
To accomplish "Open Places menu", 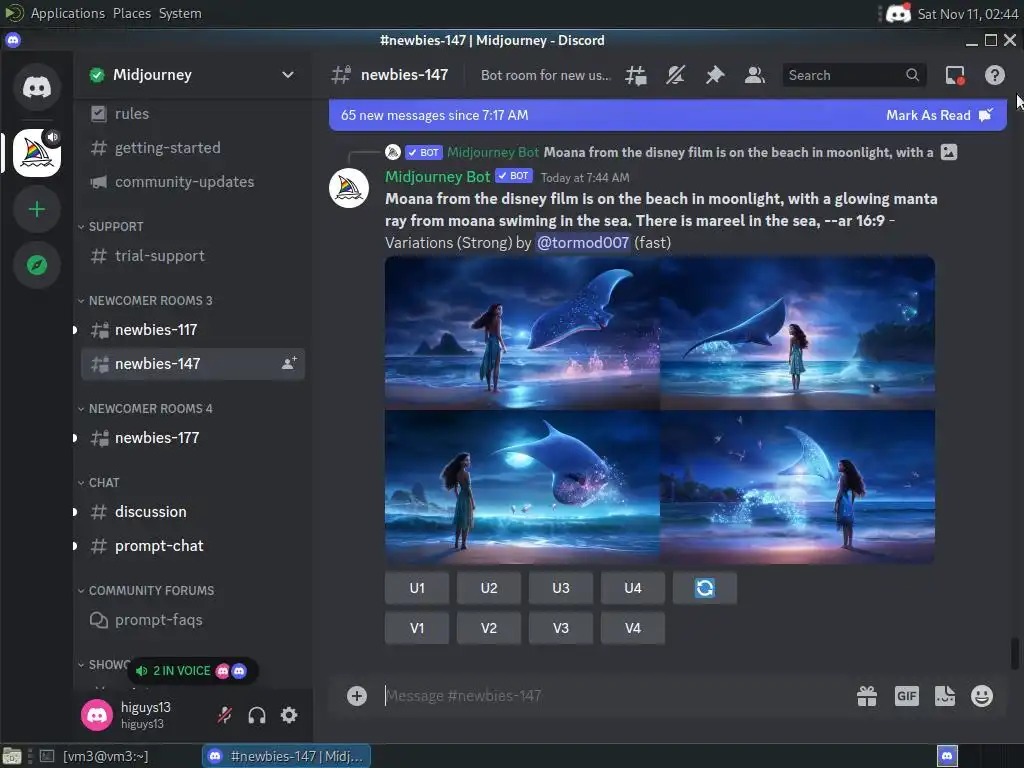I will [131, 13].
